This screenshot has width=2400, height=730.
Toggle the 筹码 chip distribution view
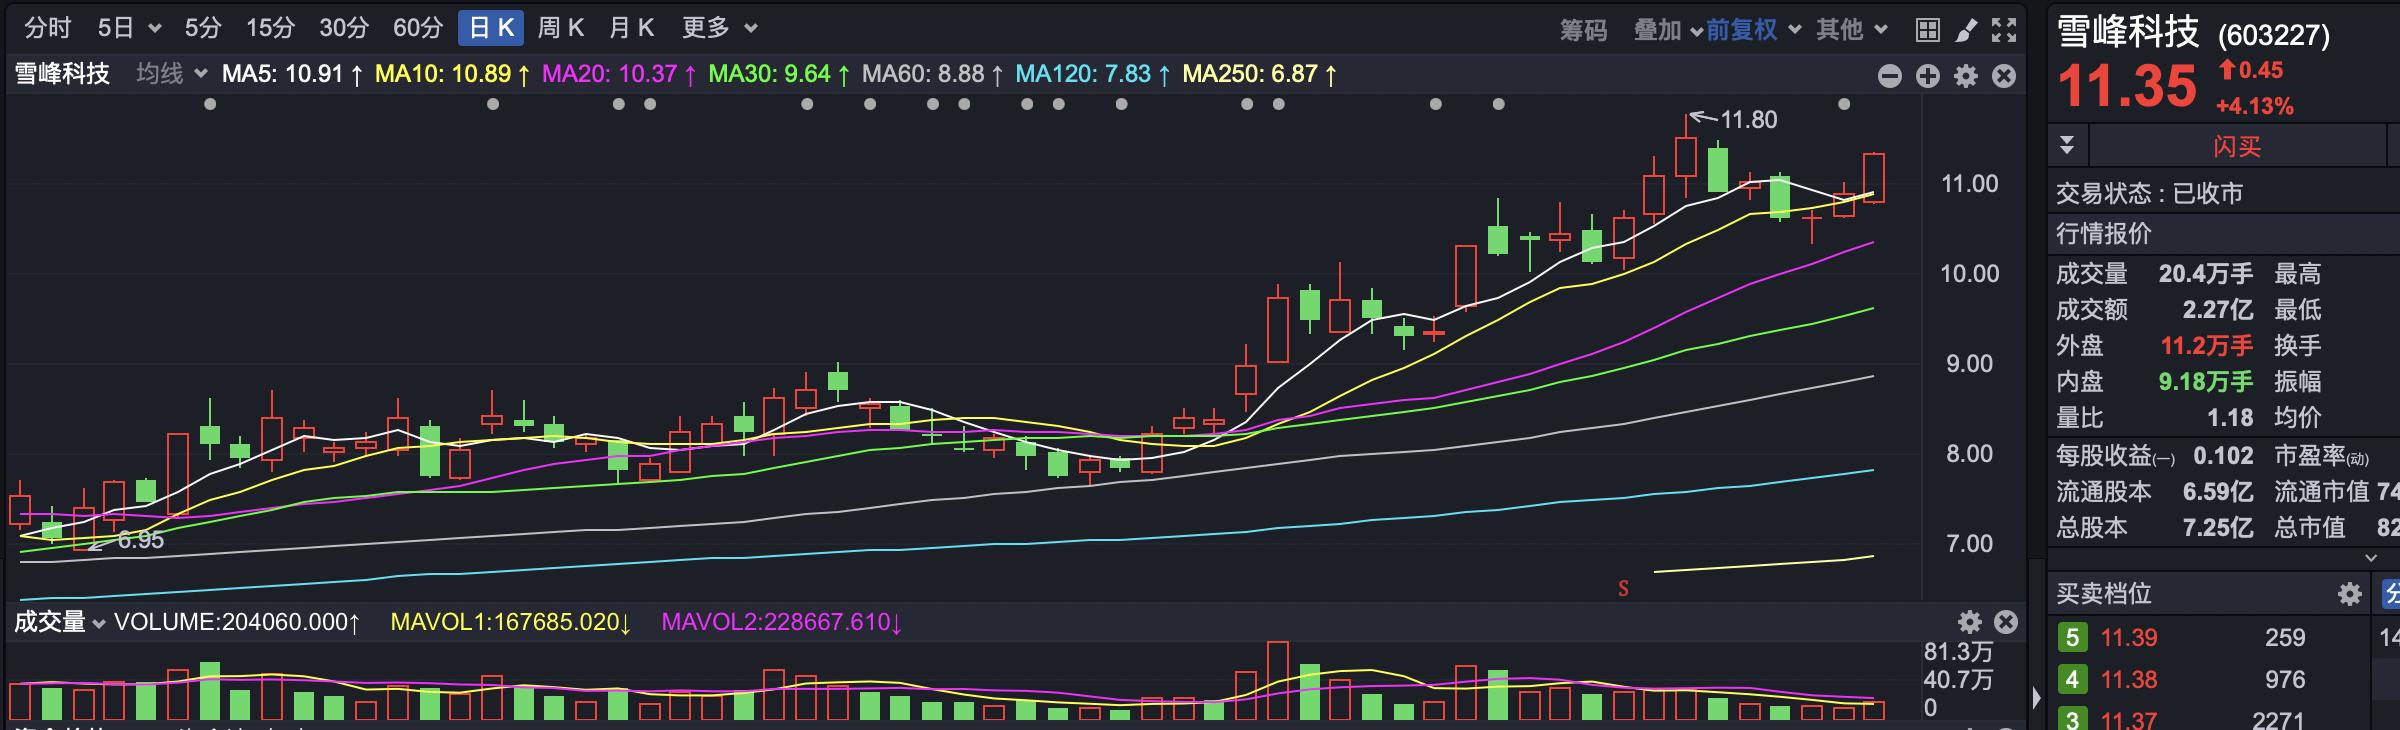(1583, 30)
